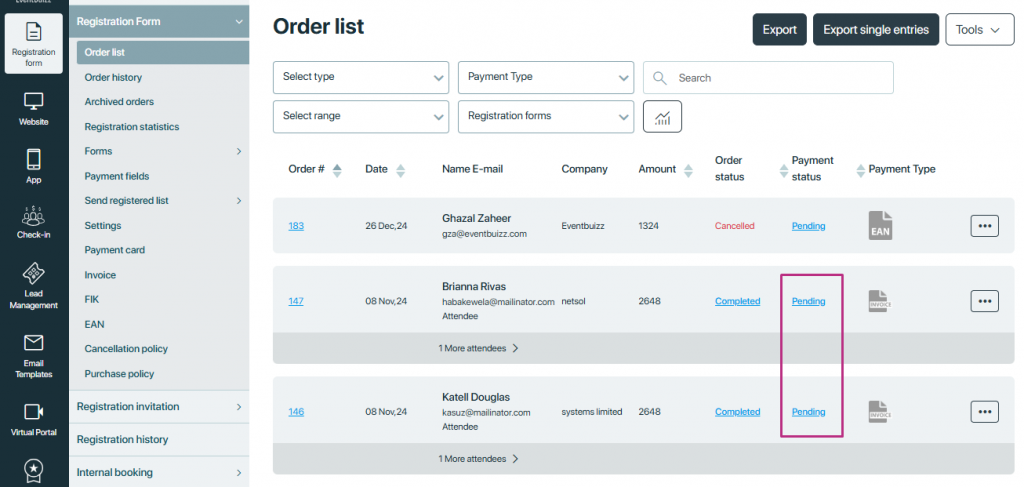Open the Lead Management sidebar icon
Image resolution: width=1024 pixels, height=487 pixels.
(x=33, y=286)
